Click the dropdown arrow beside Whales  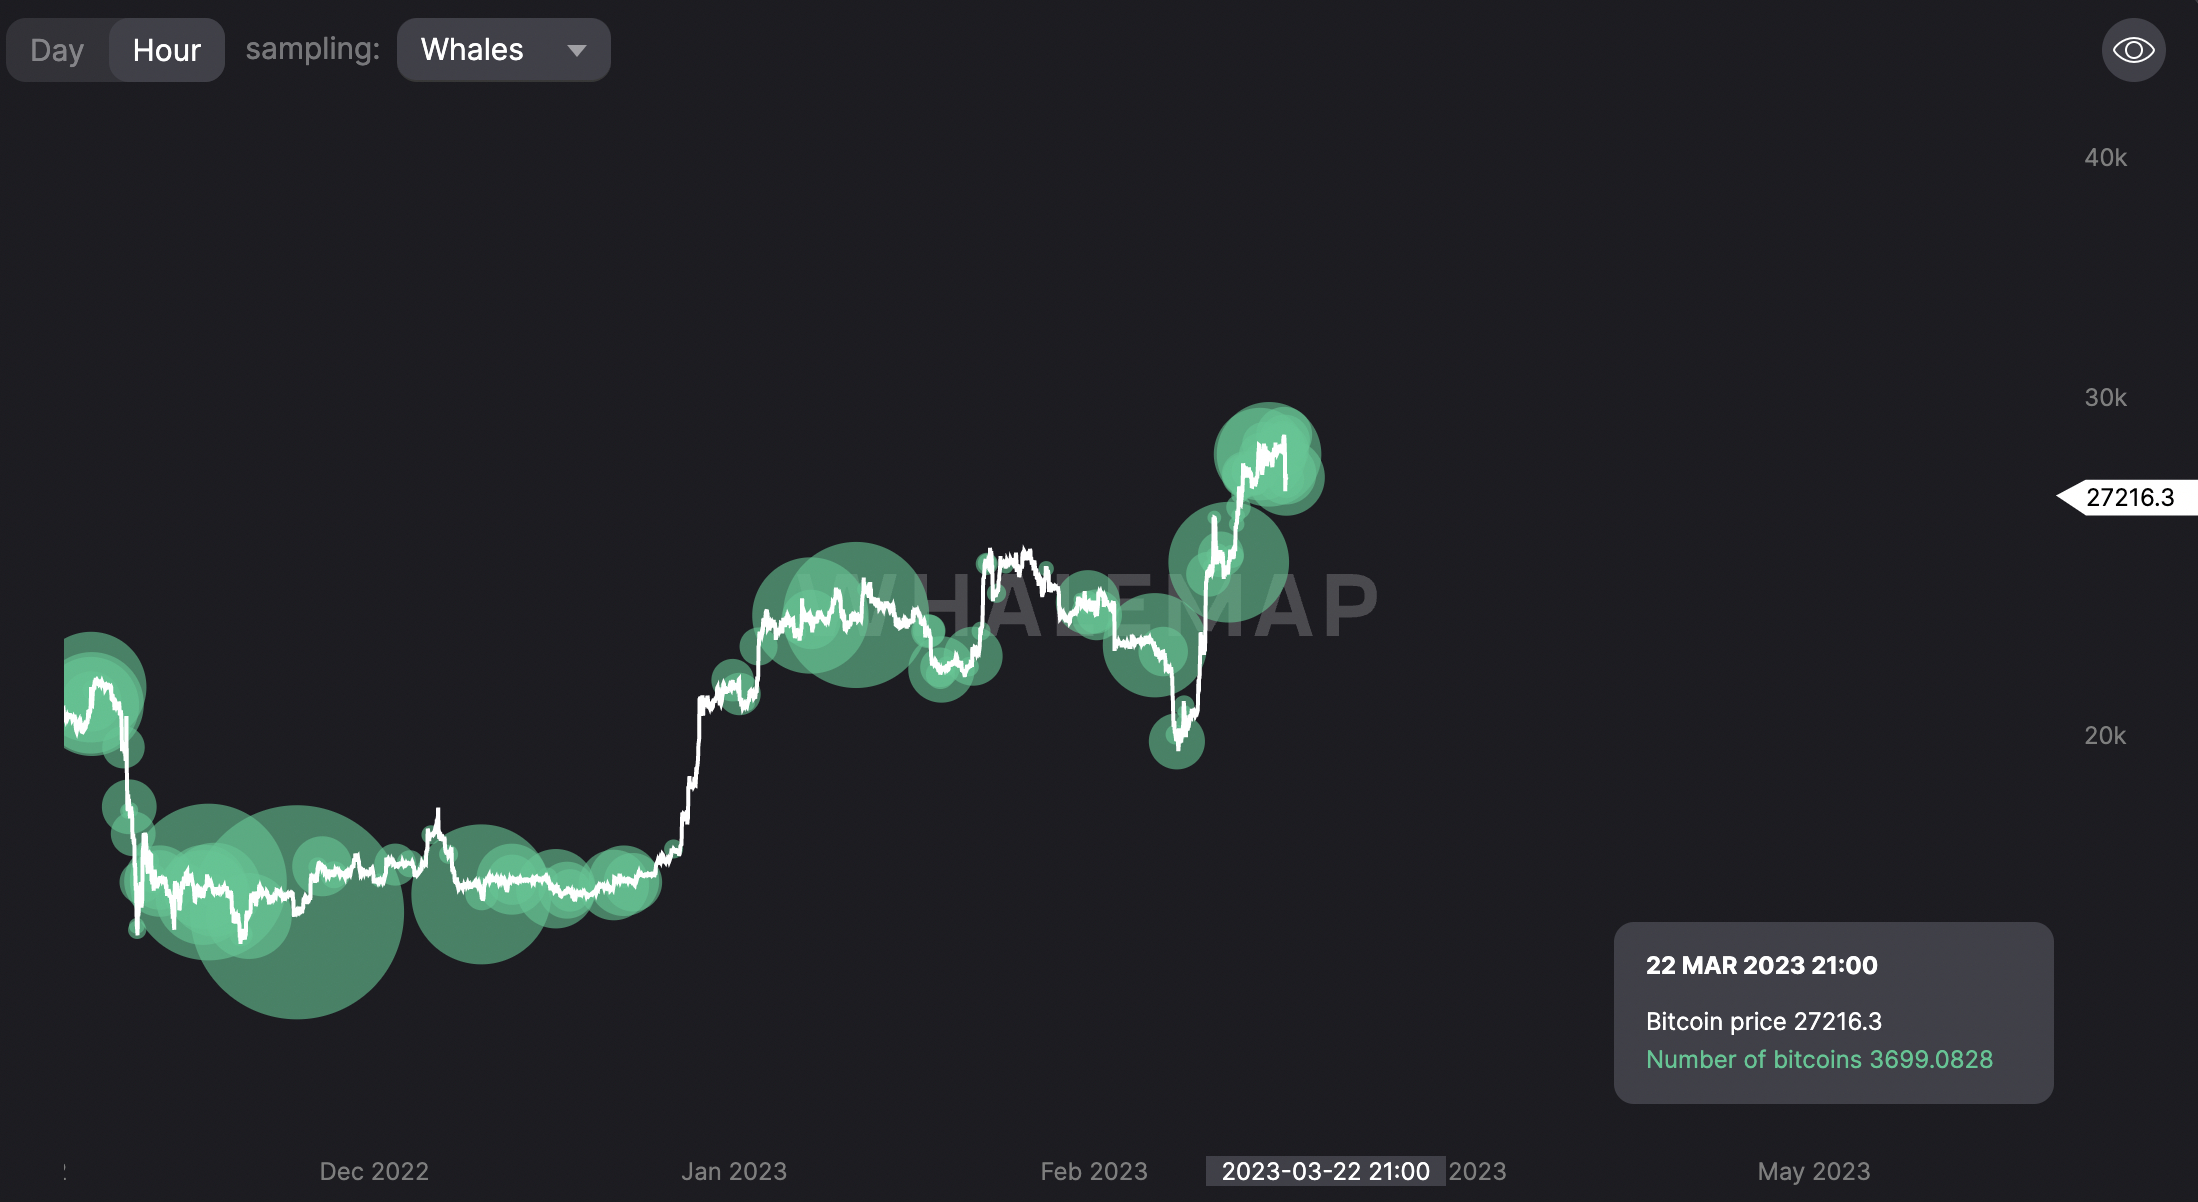[x=577, y=50]
